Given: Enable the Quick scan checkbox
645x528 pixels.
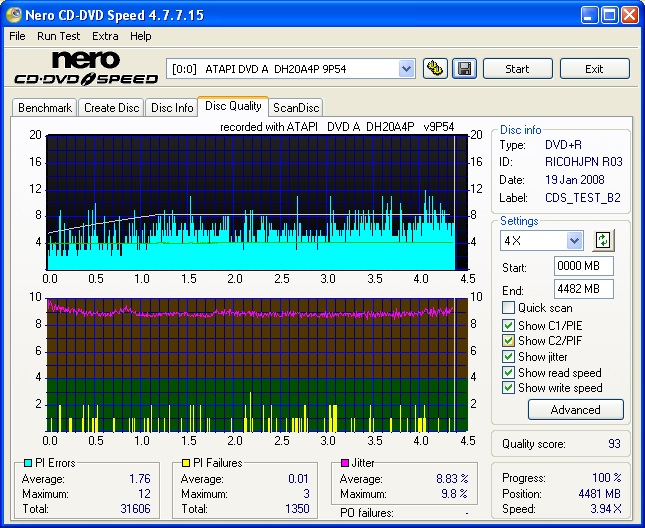Looking at the screenshot, I should 508,308.
